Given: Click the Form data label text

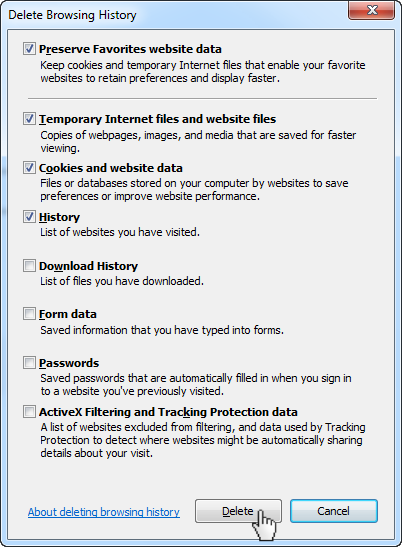Looking at the screenshot, I should pyautogui.click(x=68, y=314).
